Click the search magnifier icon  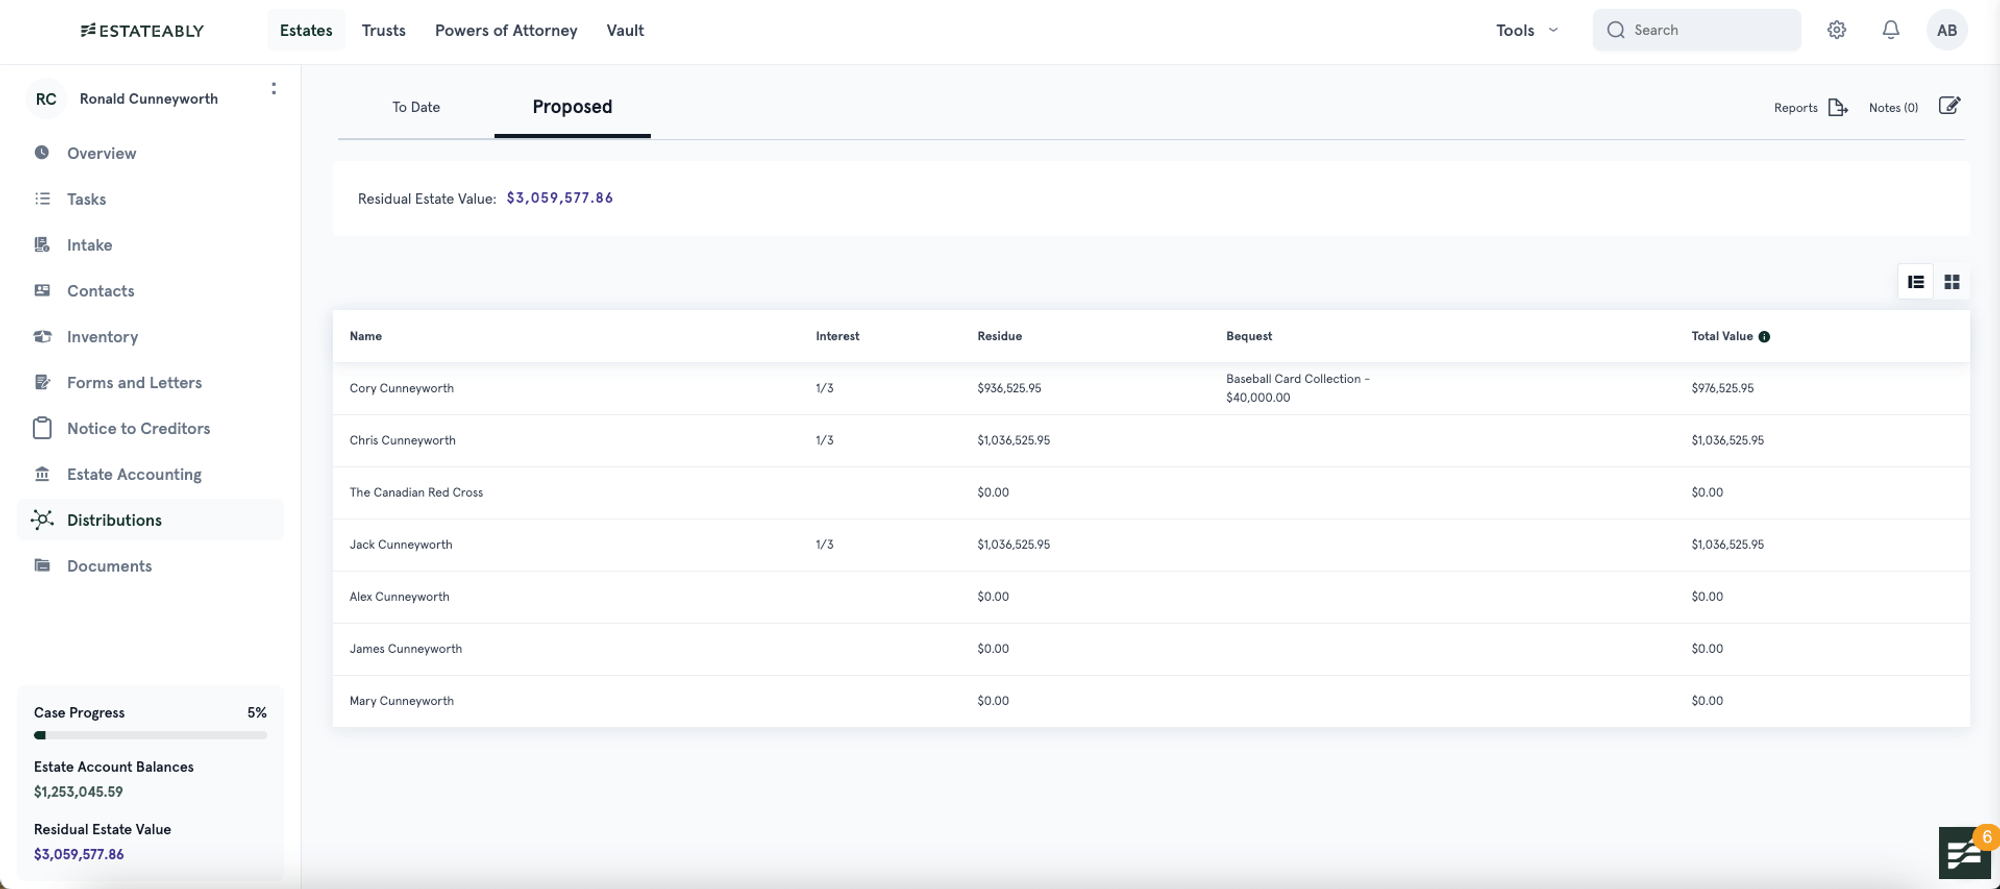[x=1615, y=30]
